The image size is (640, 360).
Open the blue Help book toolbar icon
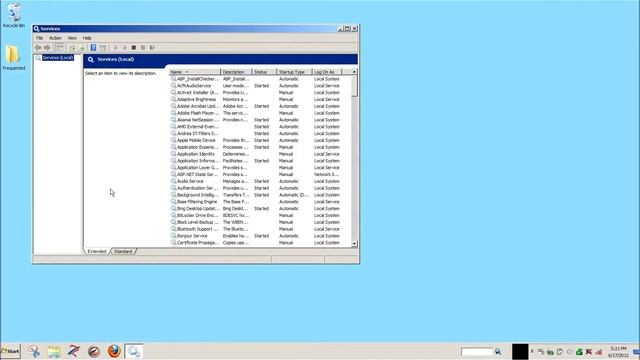coord(93,48)
